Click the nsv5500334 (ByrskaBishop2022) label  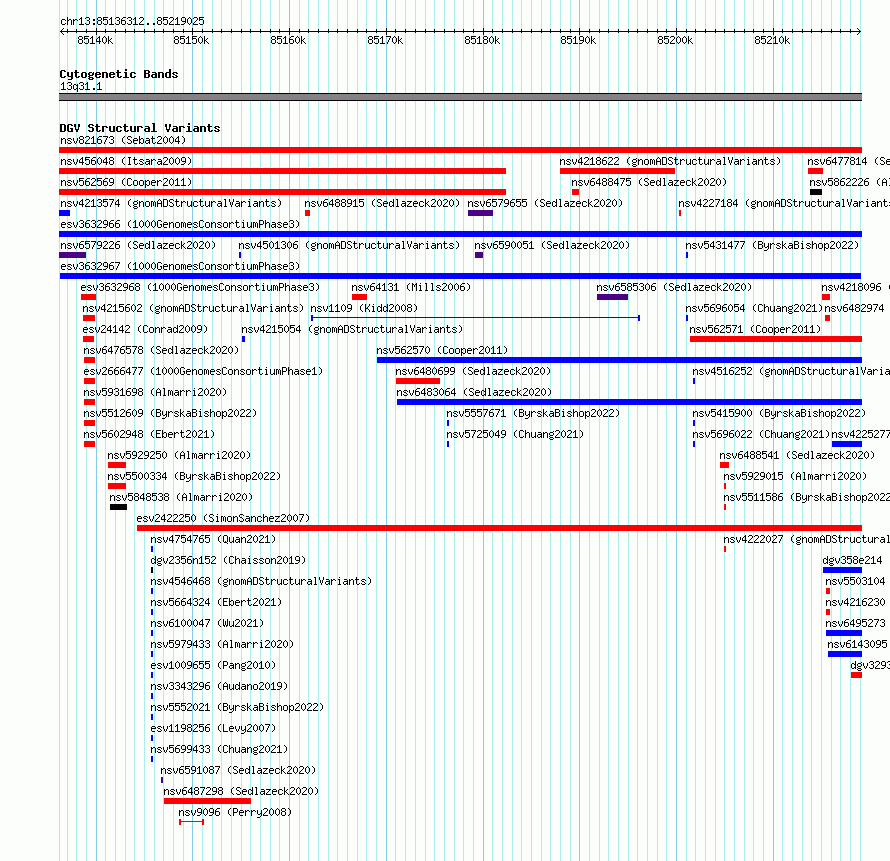[x=194, y=476]
